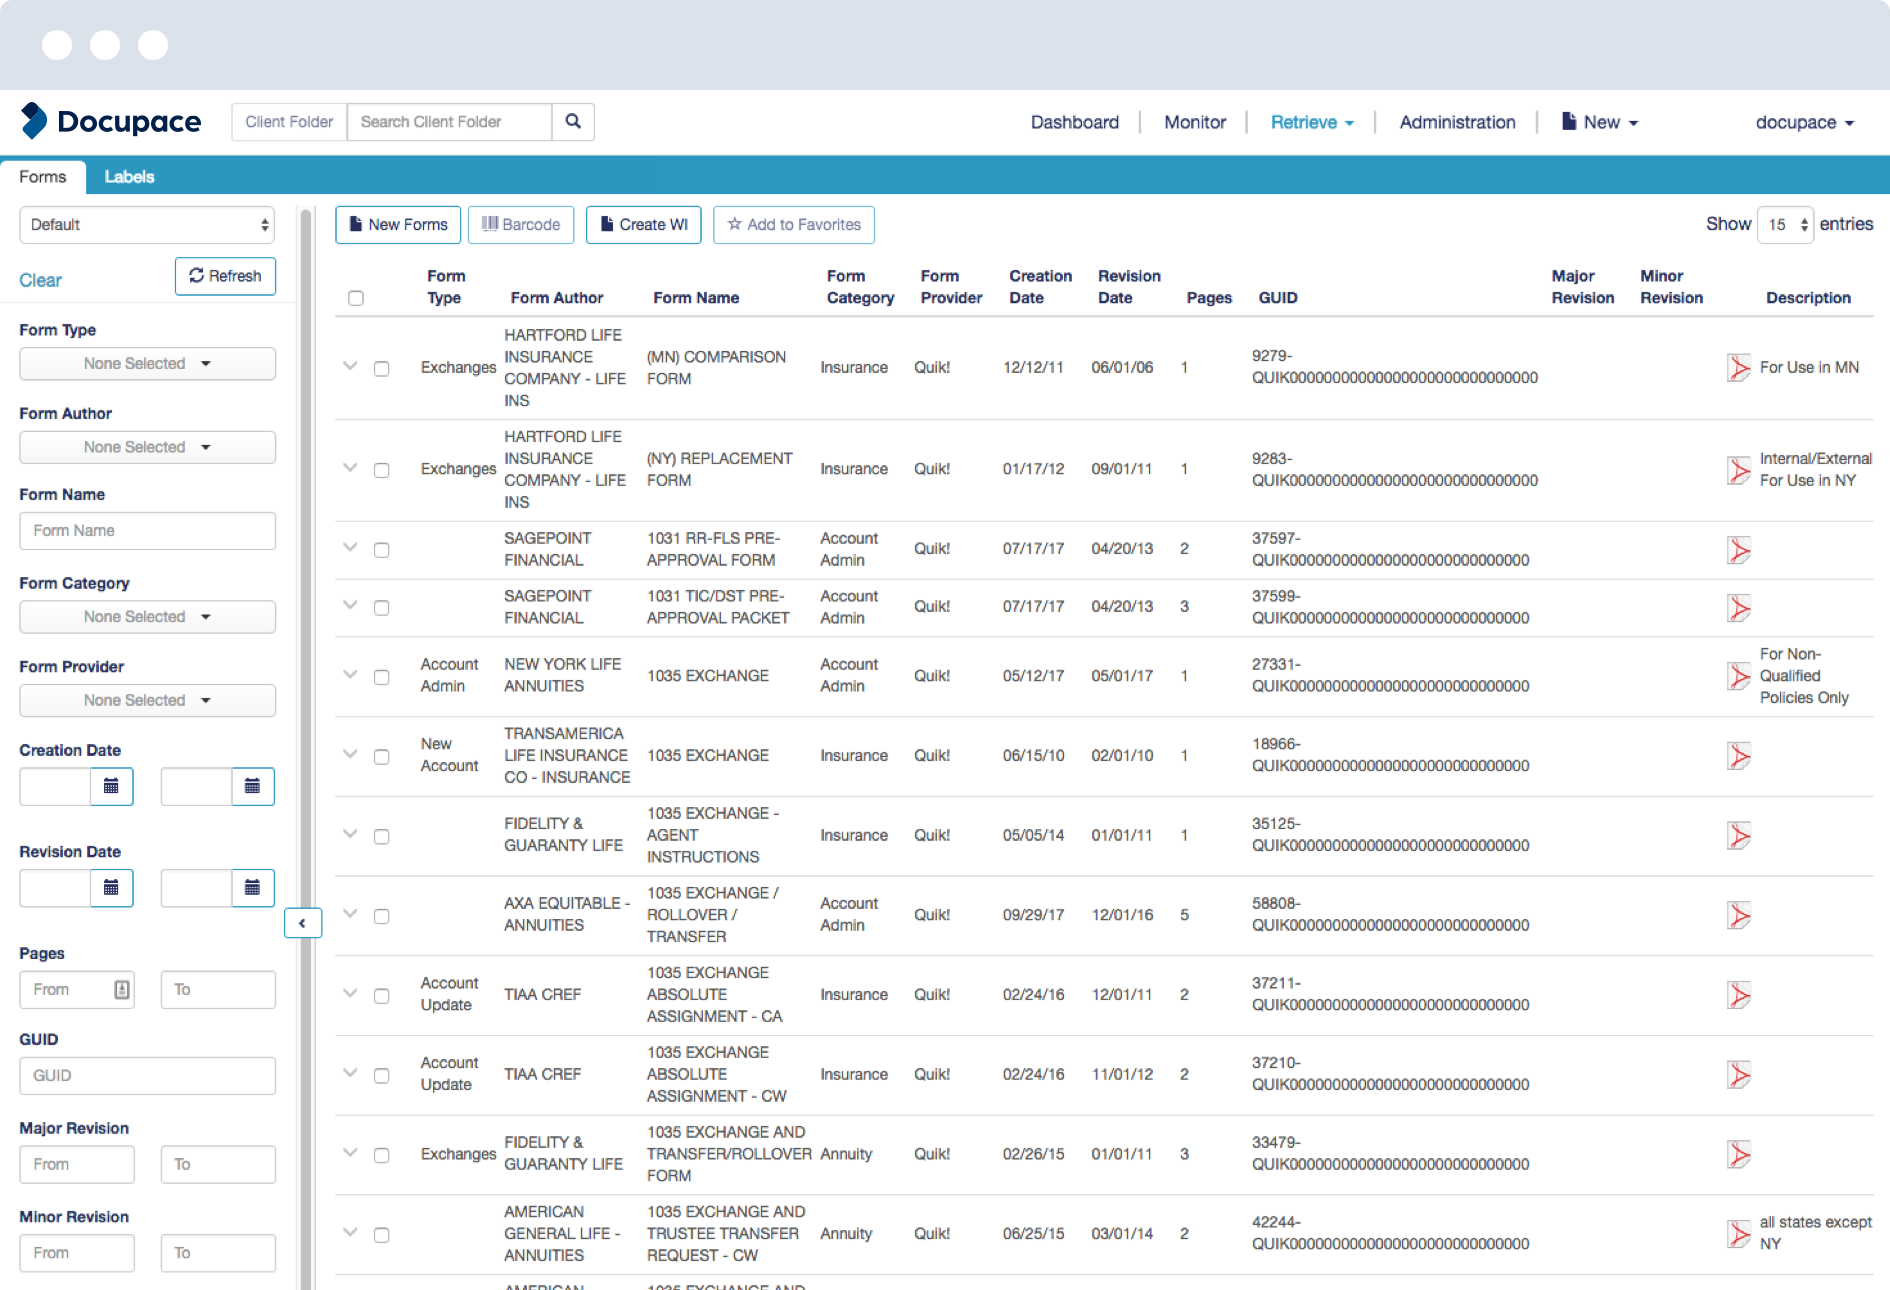Expand the (NY) REPLACEMENT FORM row chevron
Viewport: 1890px width, 1290px height.
(350, 468)
